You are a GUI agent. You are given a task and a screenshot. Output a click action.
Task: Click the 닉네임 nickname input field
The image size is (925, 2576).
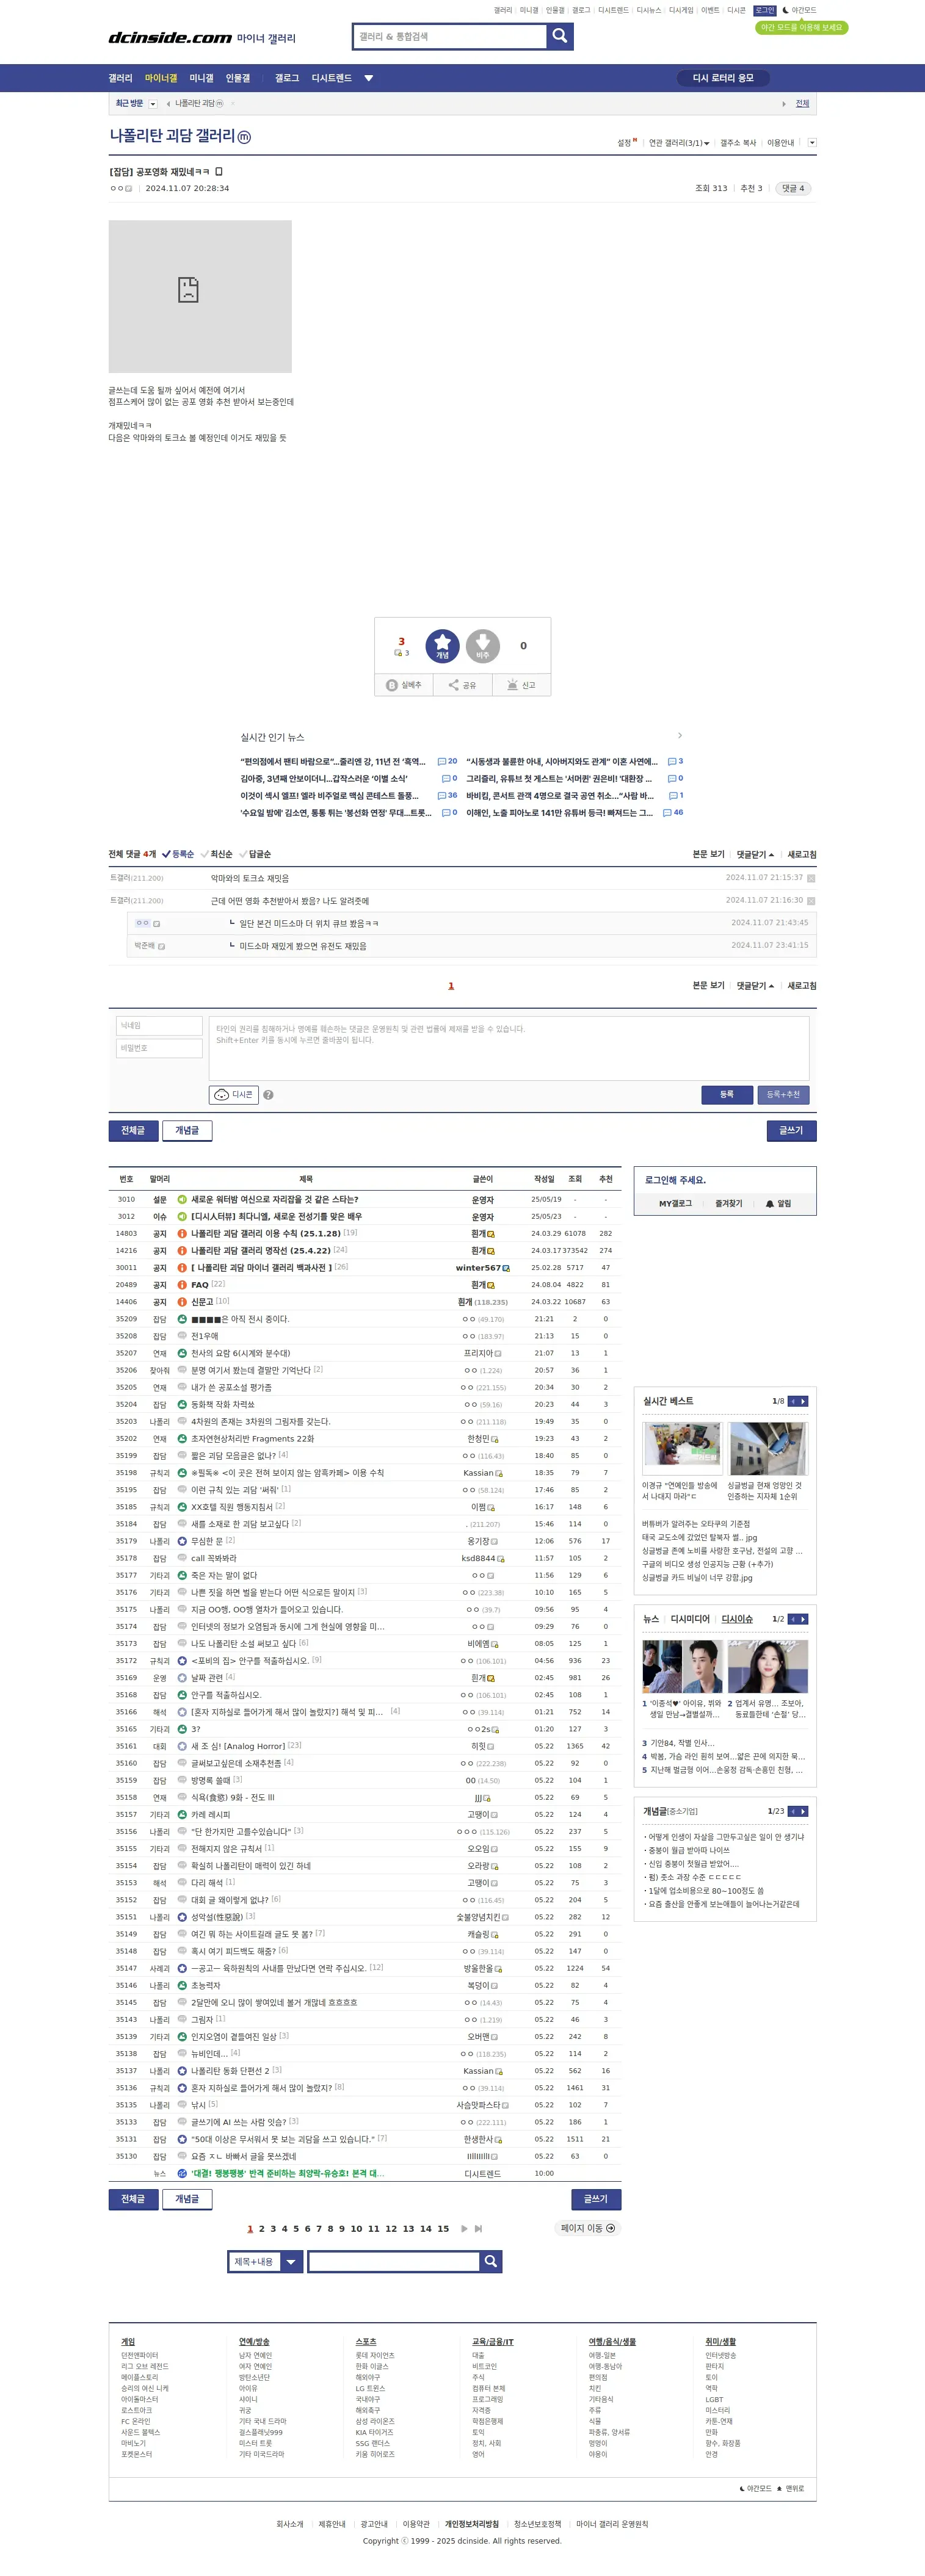pos(160,1026)
